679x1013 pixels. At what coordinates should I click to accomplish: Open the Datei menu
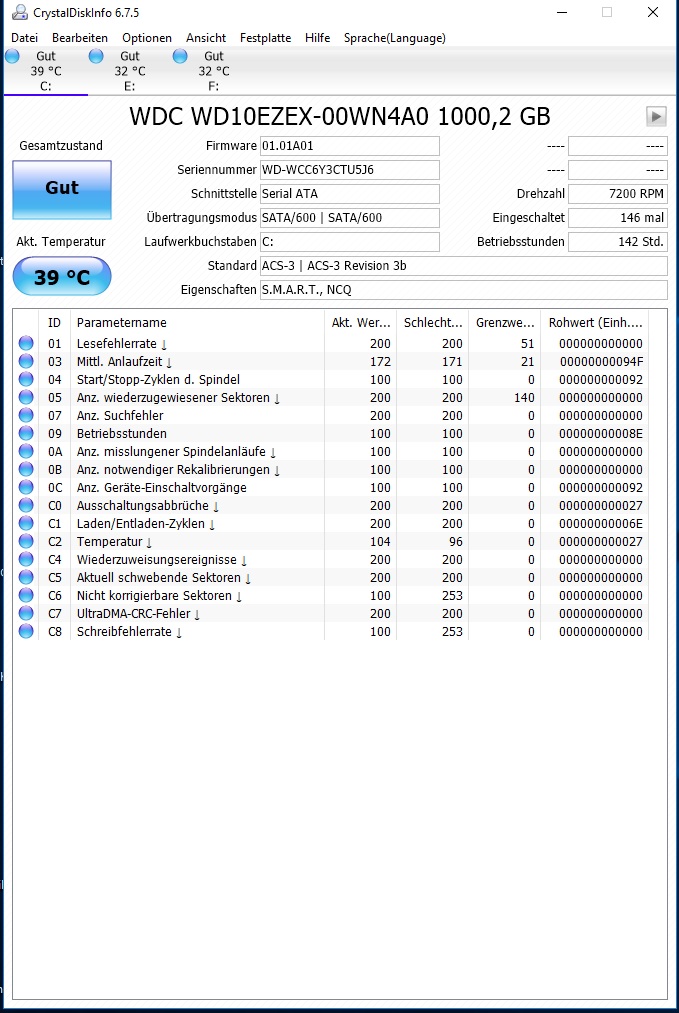(25, 38)
